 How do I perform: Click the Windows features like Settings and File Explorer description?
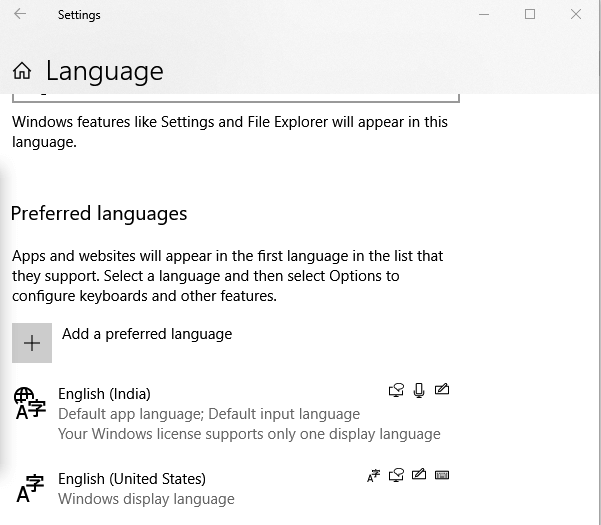230,132
